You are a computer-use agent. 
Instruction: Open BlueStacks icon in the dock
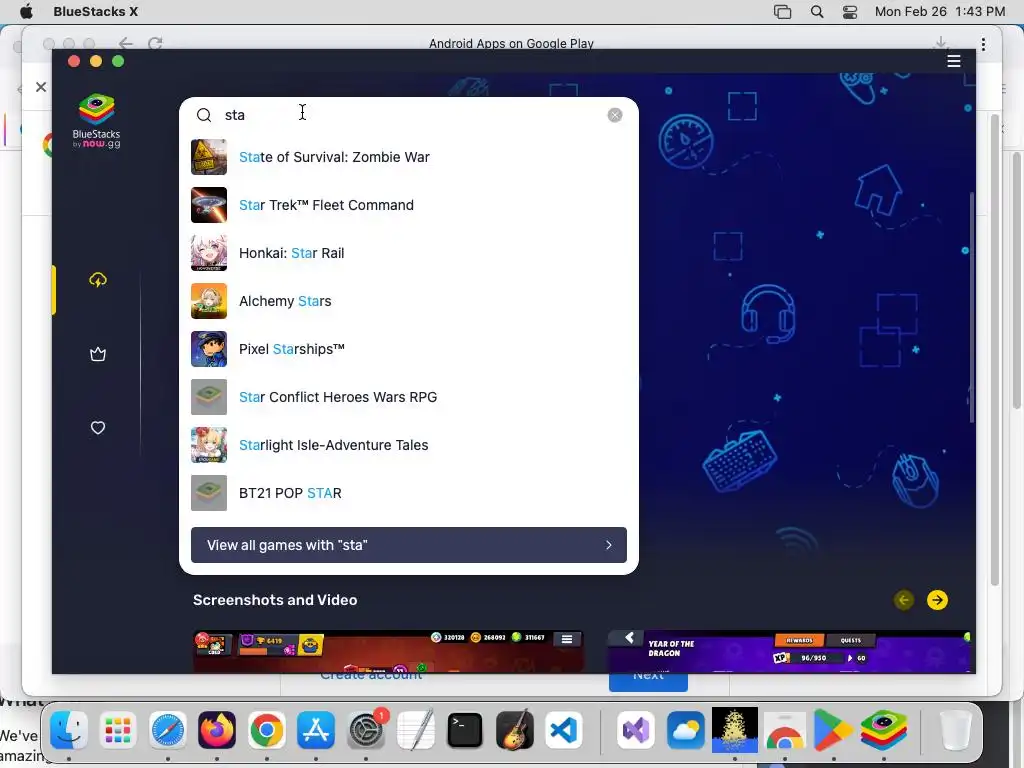(x=884, y=729)
